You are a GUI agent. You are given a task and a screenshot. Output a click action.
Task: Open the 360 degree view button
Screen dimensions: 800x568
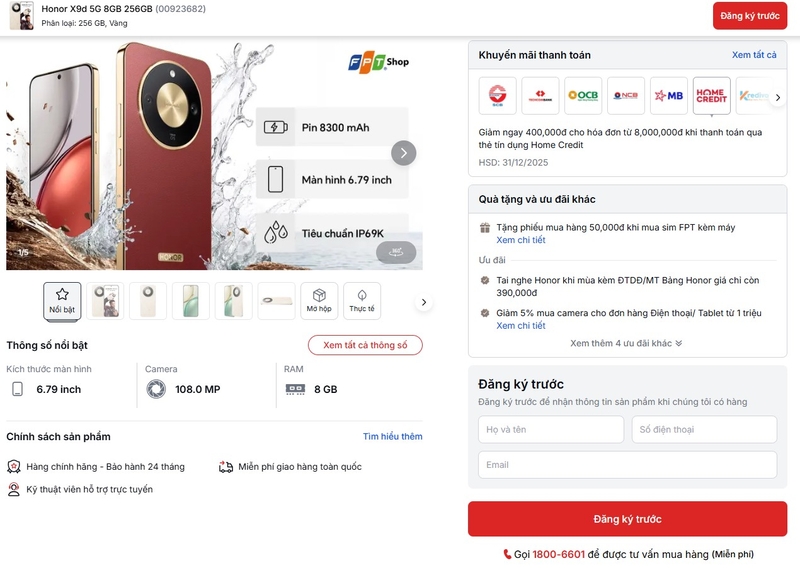coord(396,252)
